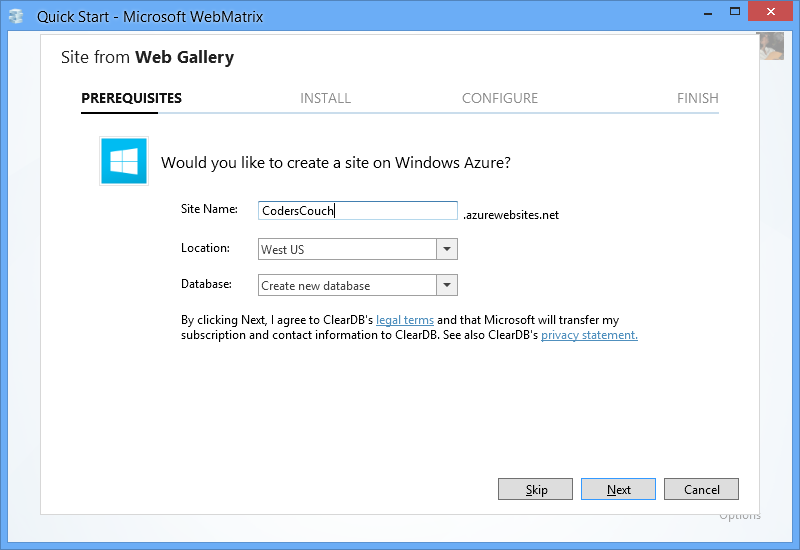The width and height of the screenshot is (800, 550).
Task: Click the Next button
Action: [x=618, y=489]
